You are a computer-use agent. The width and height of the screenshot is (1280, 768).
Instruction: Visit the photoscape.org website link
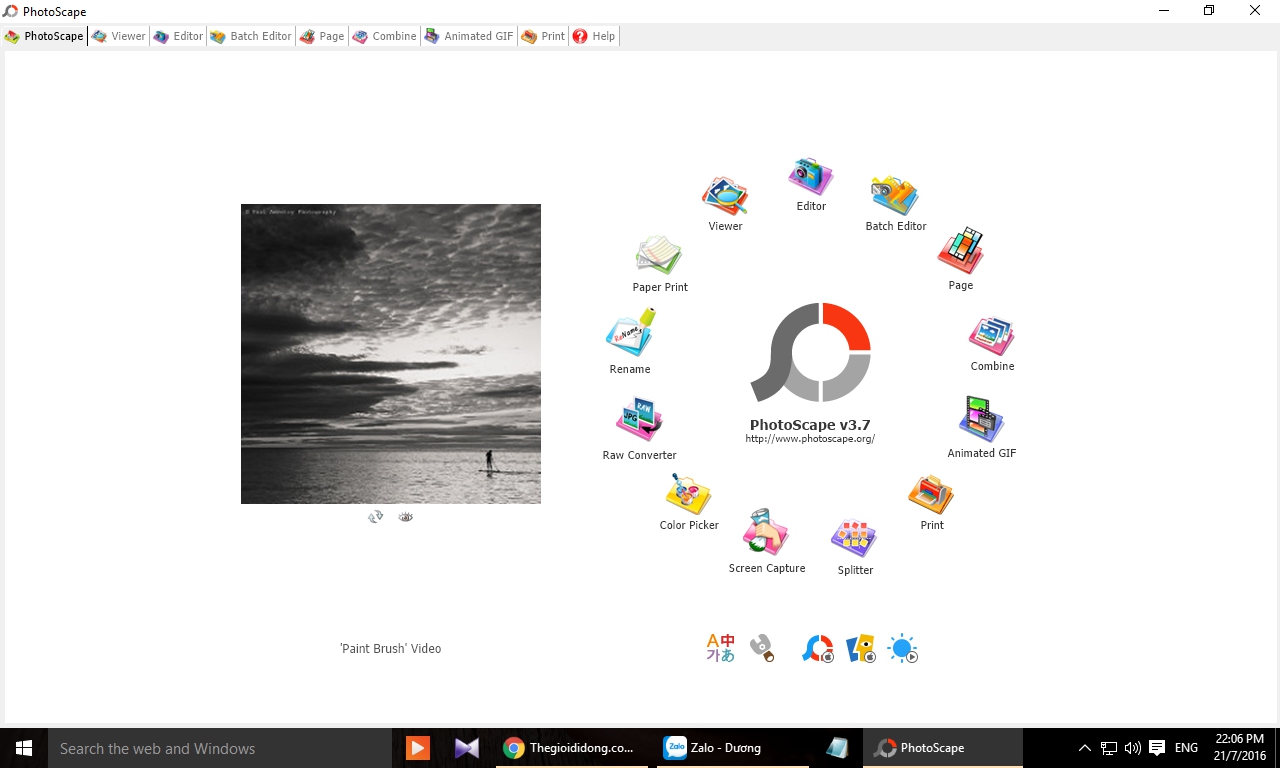pos(810,439)
